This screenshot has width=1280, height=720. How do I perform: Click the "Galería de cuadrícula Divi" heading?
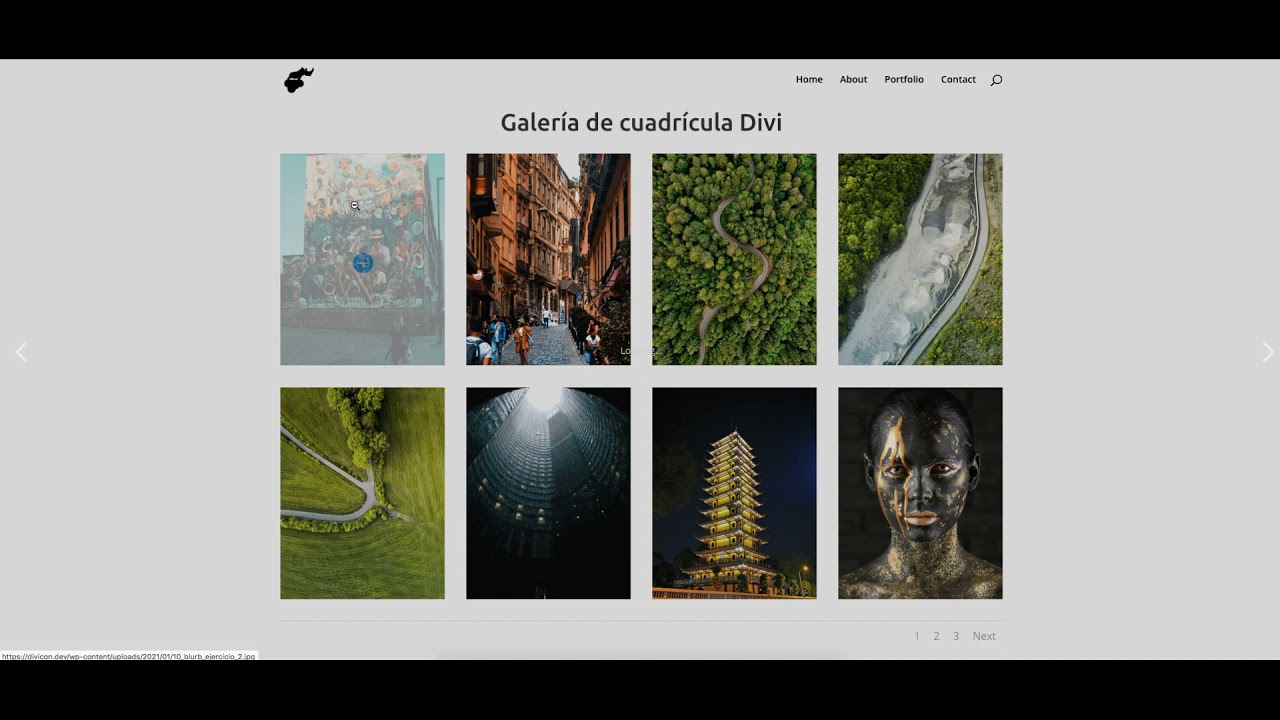641,123
